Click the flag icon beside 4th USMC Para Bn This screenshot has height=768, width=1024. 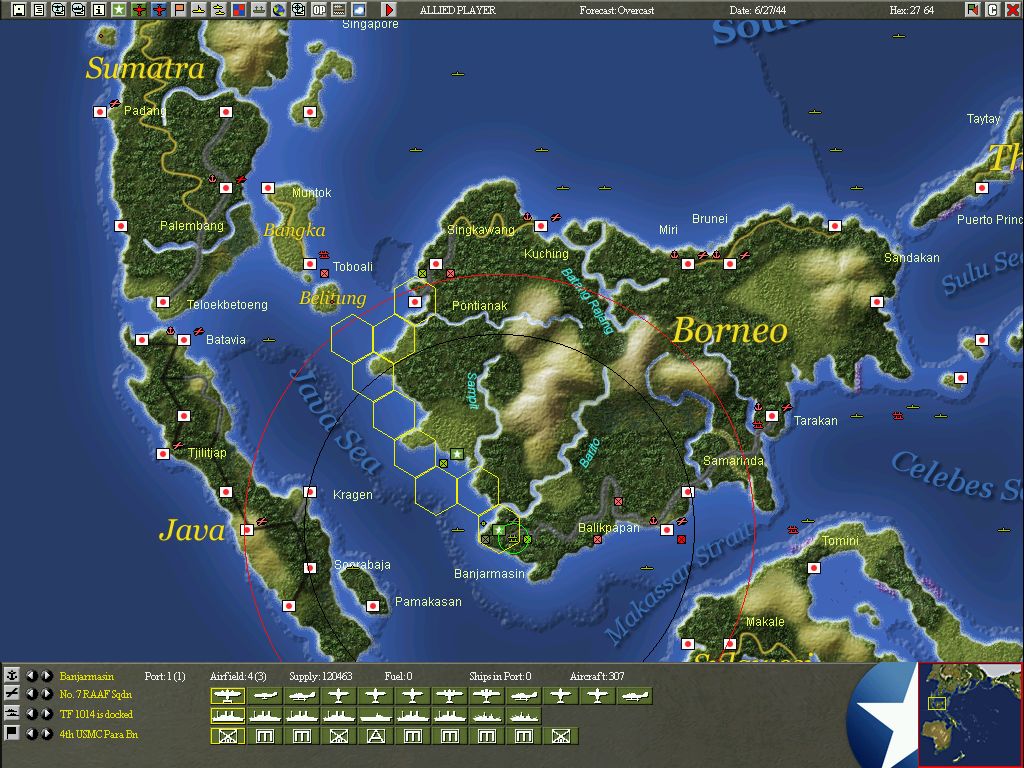click(x=12, y=733)
